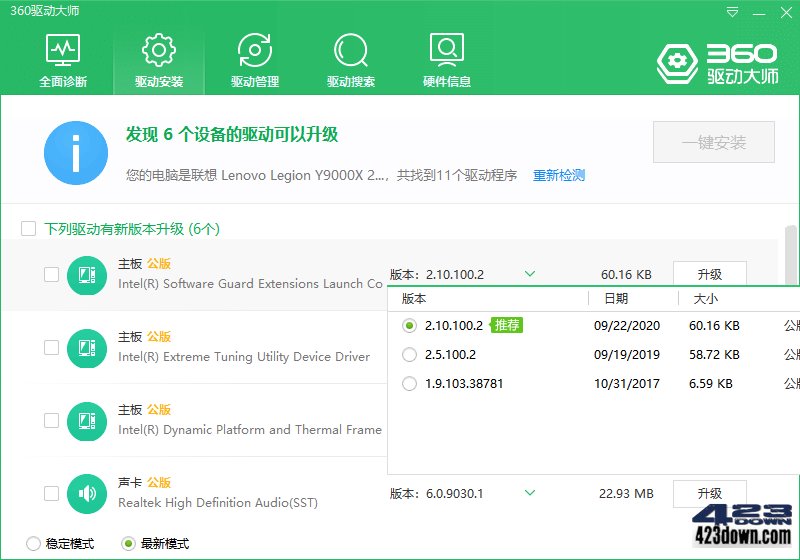The width and height of the screenshot is (800, 560).
Task: Open the 驱动管理 refresh icon
Action: [255, 50]
